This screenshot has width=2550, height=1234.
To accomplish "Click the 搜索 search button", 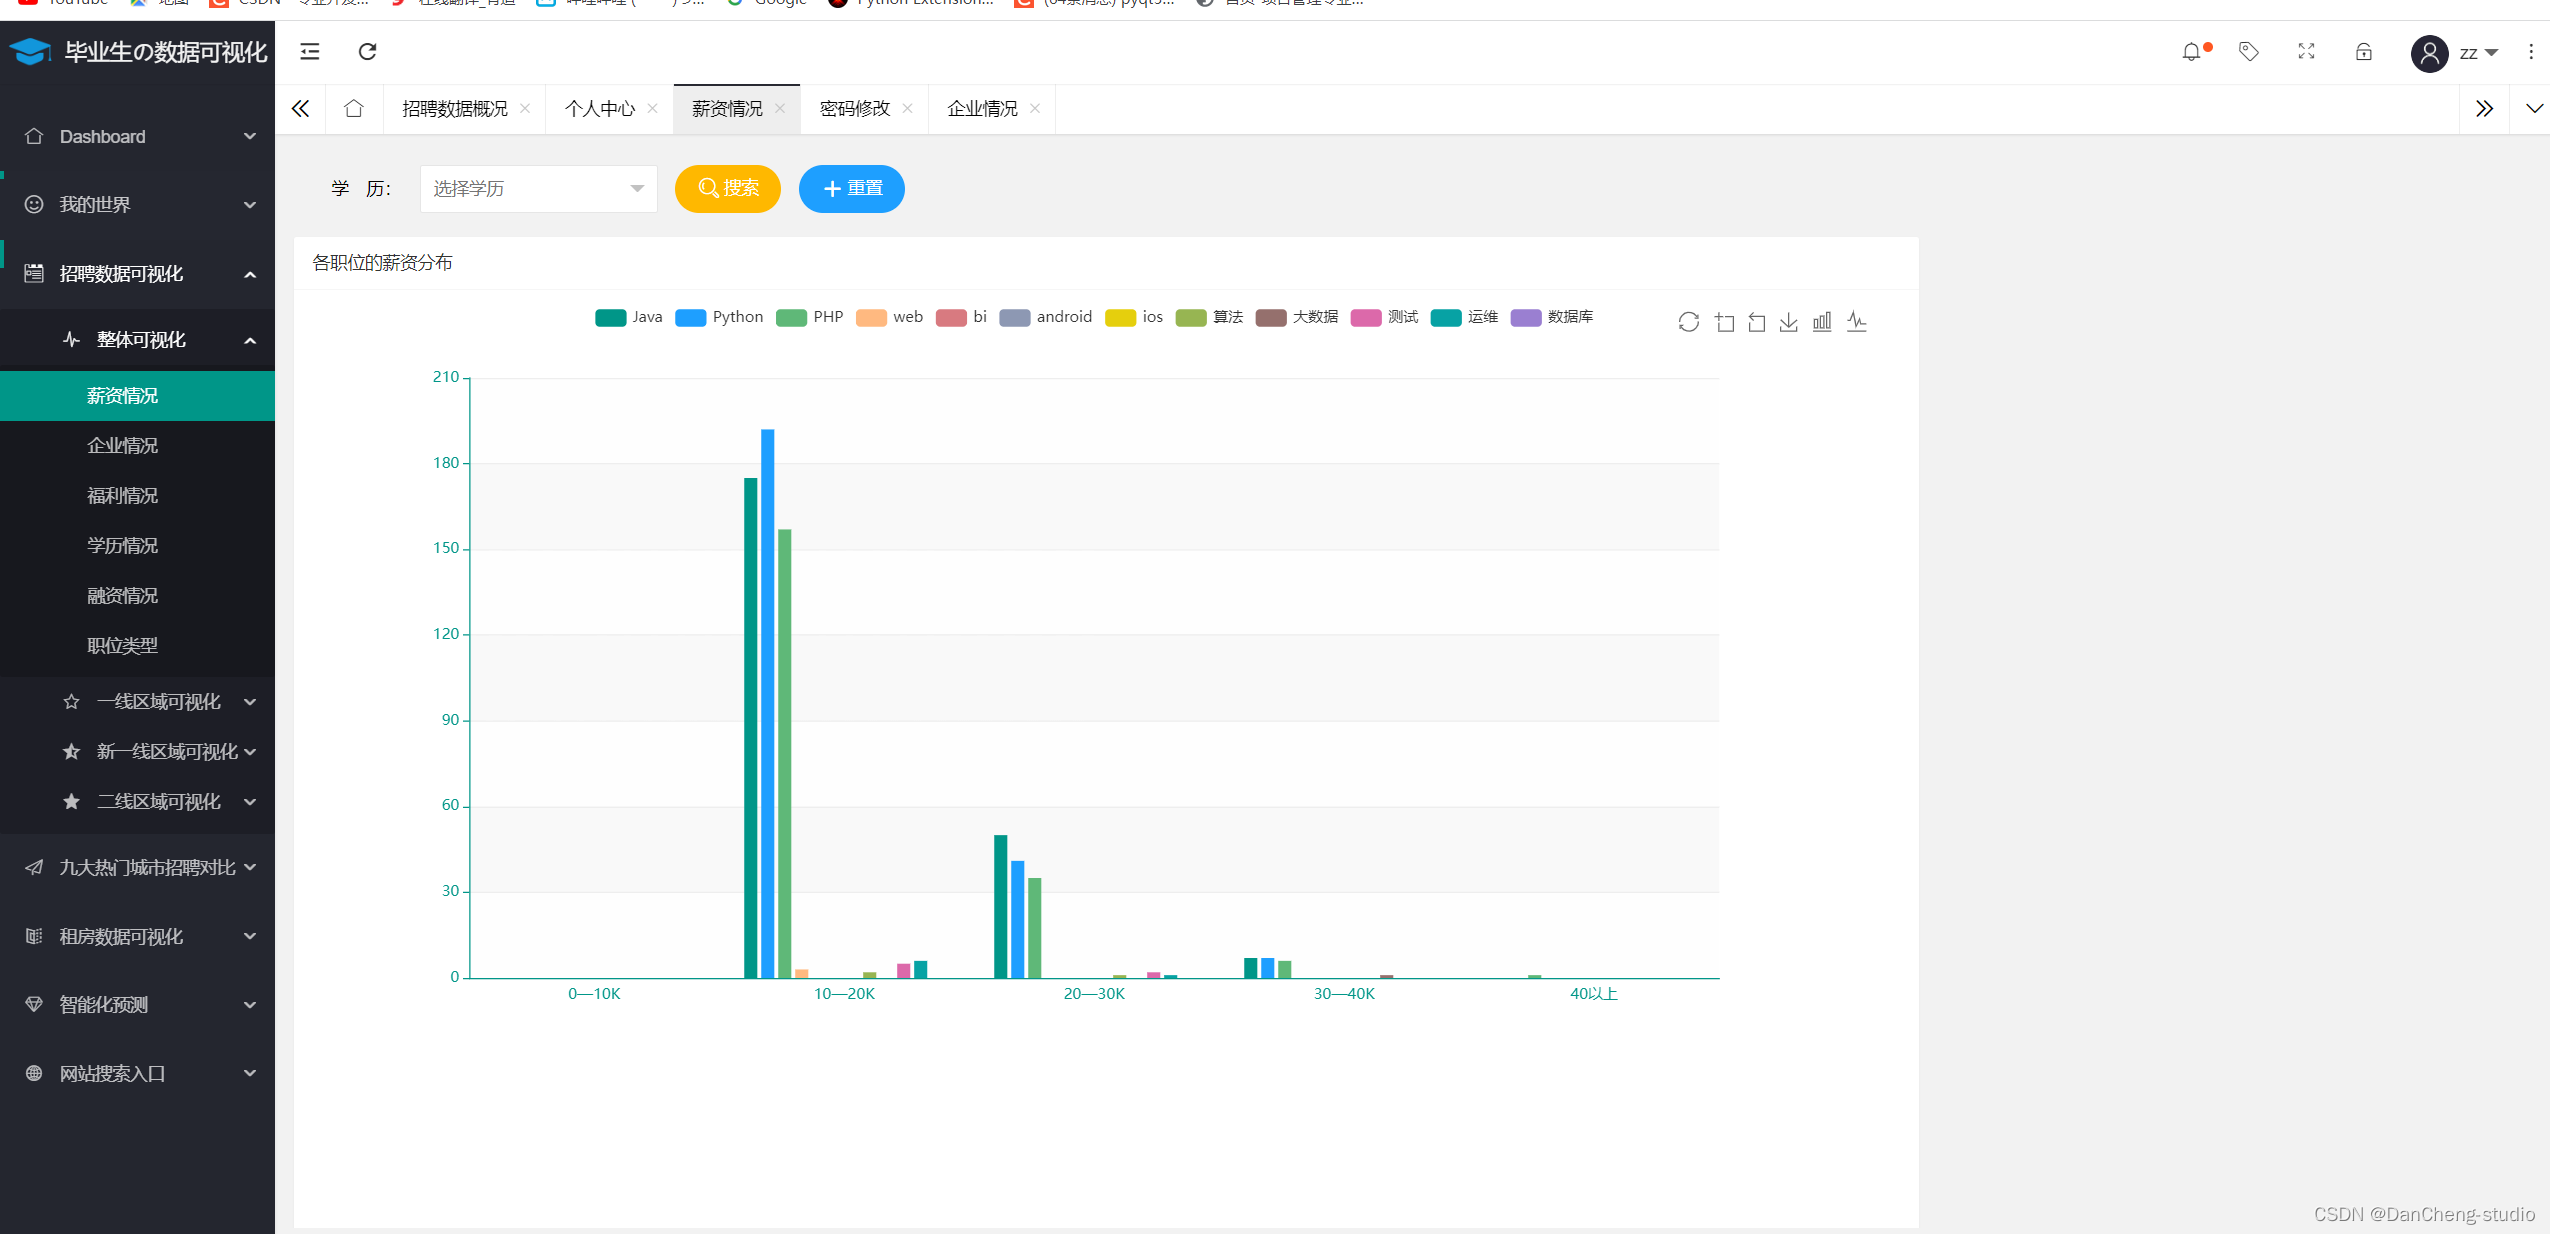I will pyautogui.click(x=727, y=188).
